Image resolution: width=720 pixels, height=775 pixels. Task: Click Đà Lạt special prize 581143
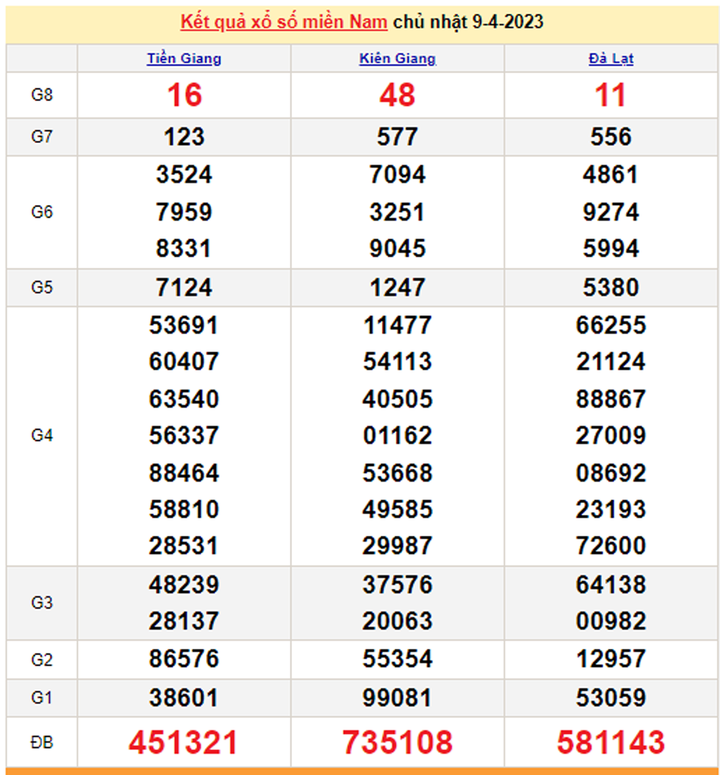[x=610, y=742]
